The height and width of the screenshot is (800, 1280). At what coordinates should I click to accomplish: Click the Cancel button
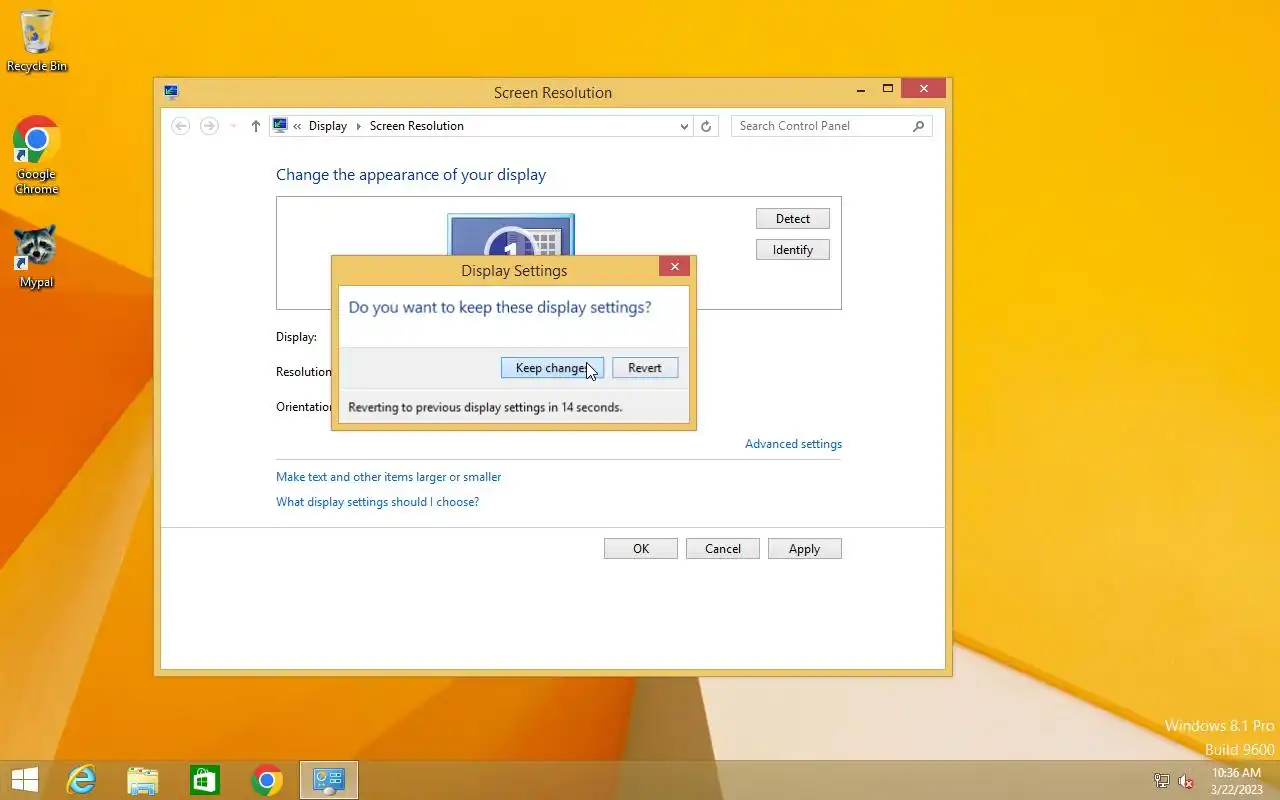(723, 549)
